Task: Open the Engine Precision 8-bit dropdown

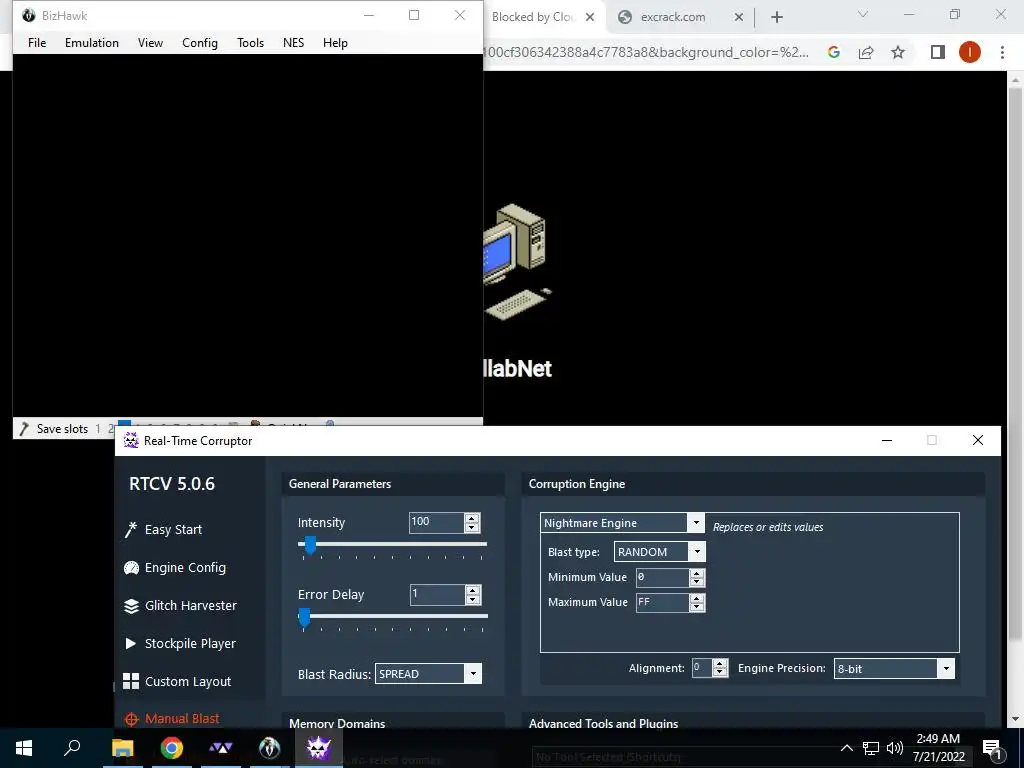Action: pos(894,668)
